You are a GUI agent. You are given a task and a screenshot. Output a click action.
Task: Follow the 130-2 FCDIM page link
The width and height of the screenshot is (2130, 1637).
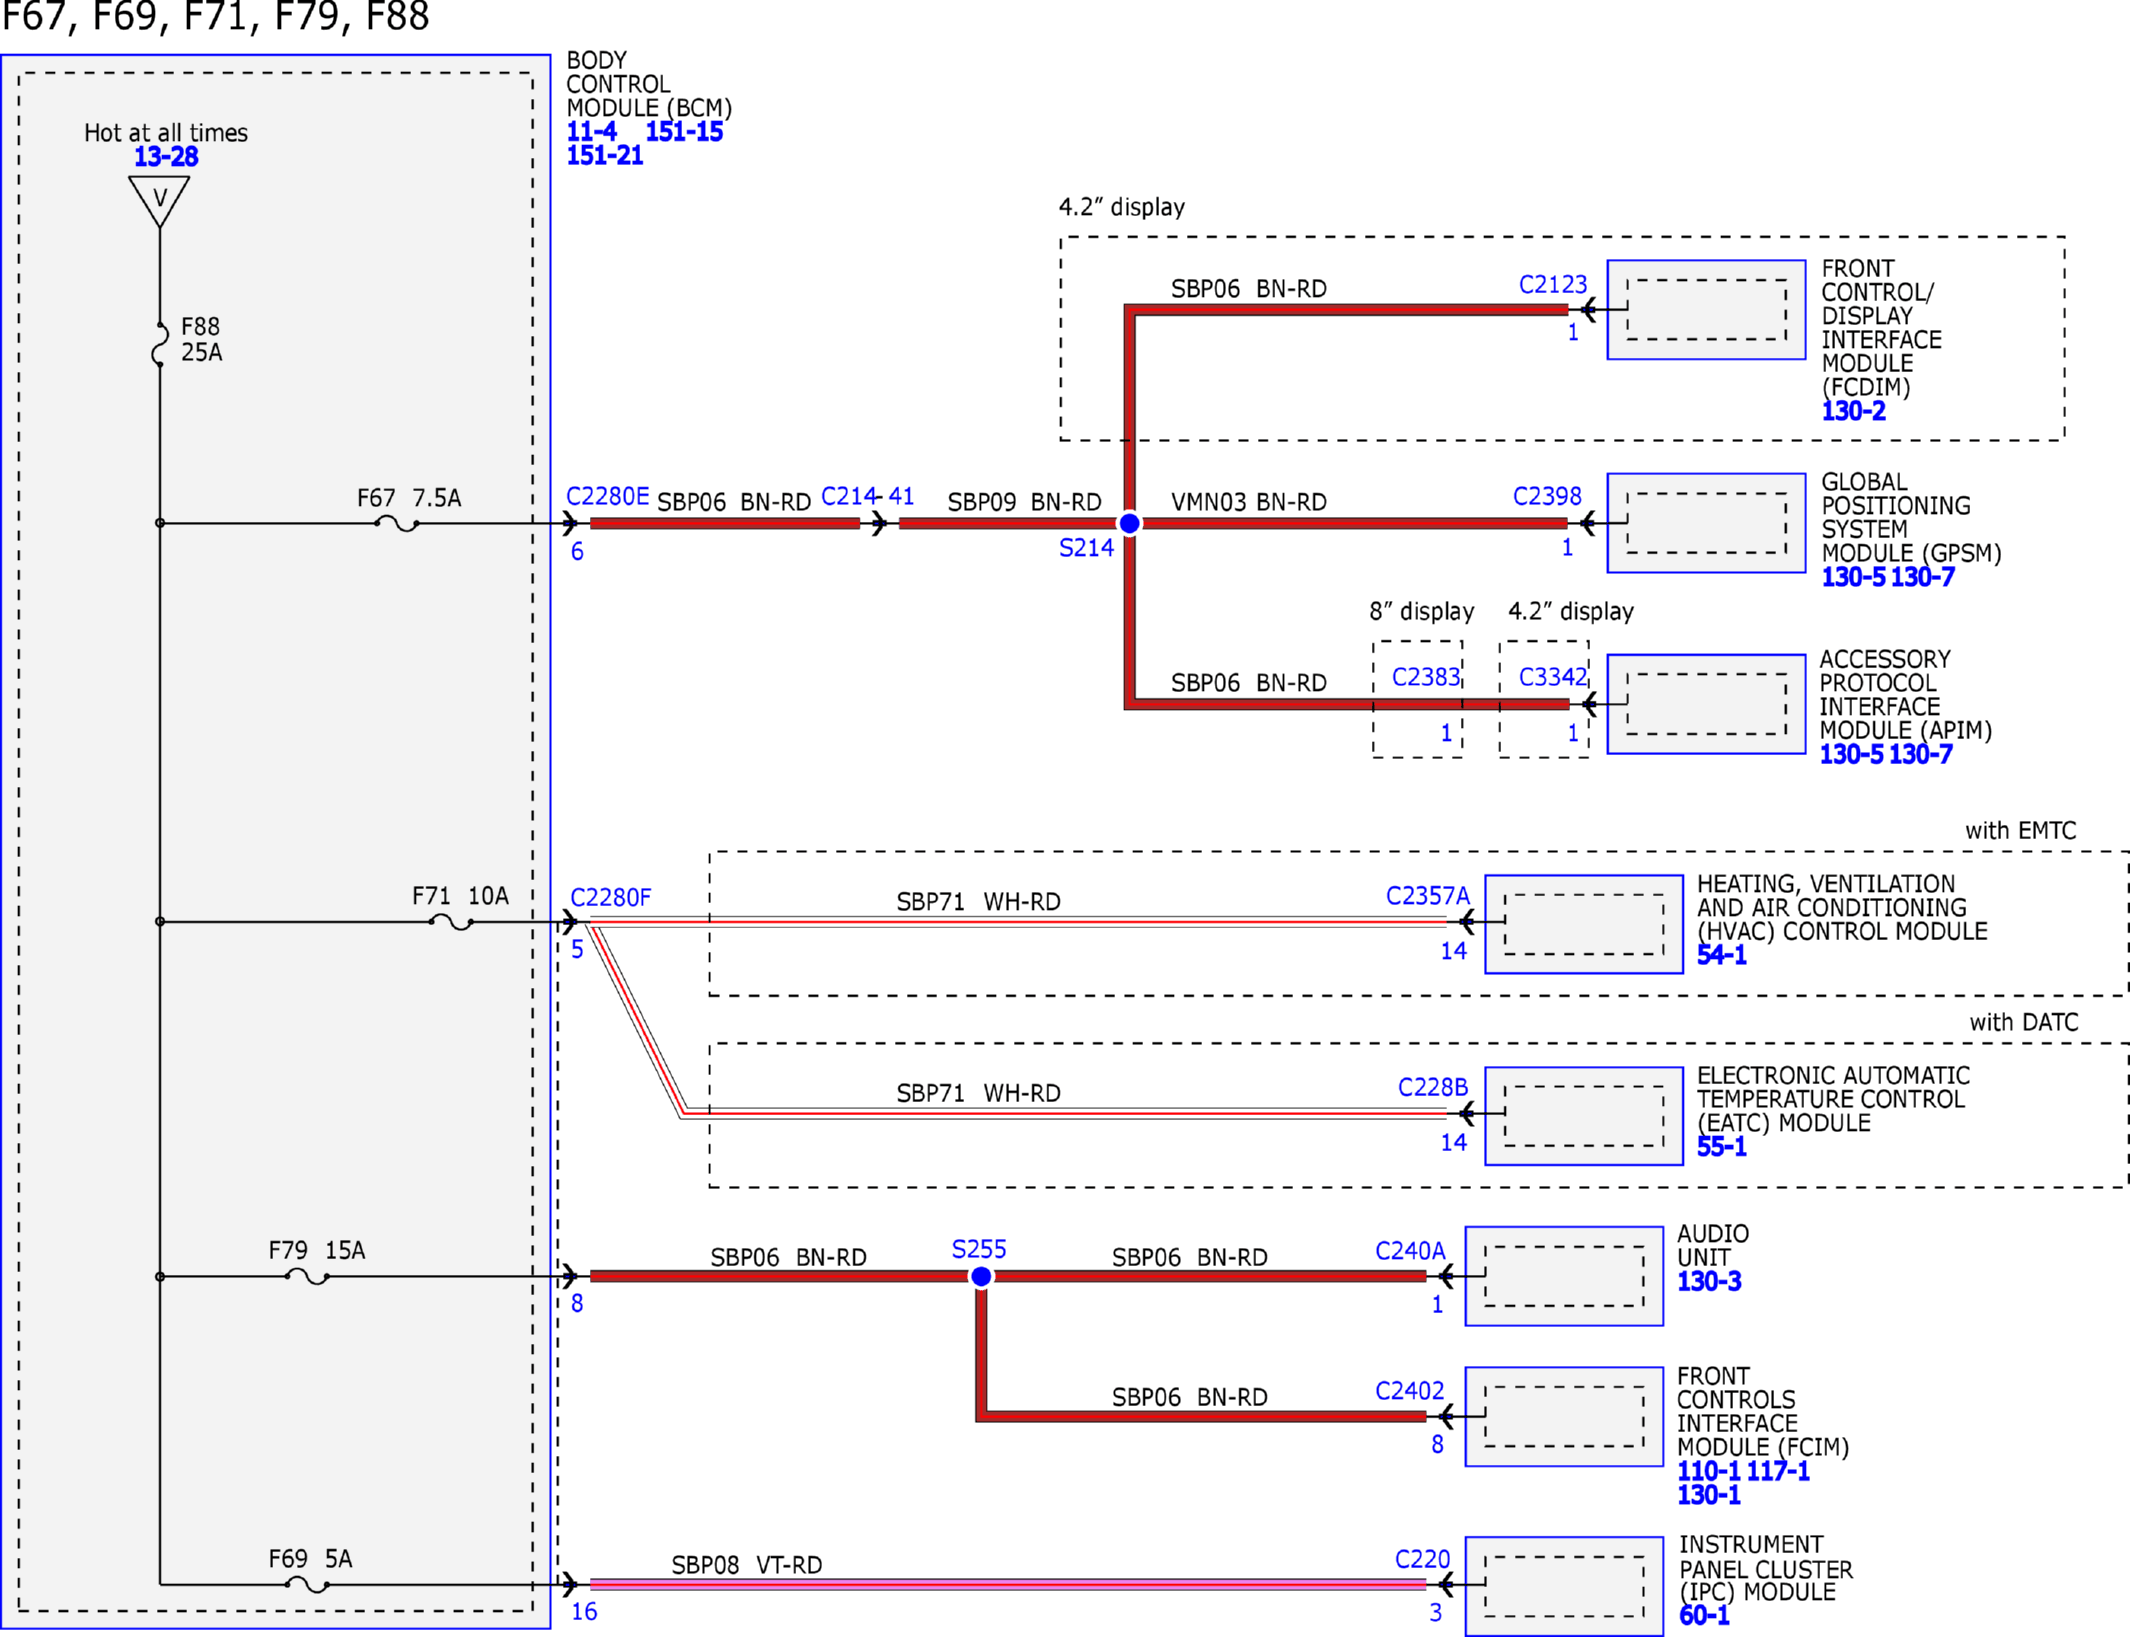(x=1853, y=411)
